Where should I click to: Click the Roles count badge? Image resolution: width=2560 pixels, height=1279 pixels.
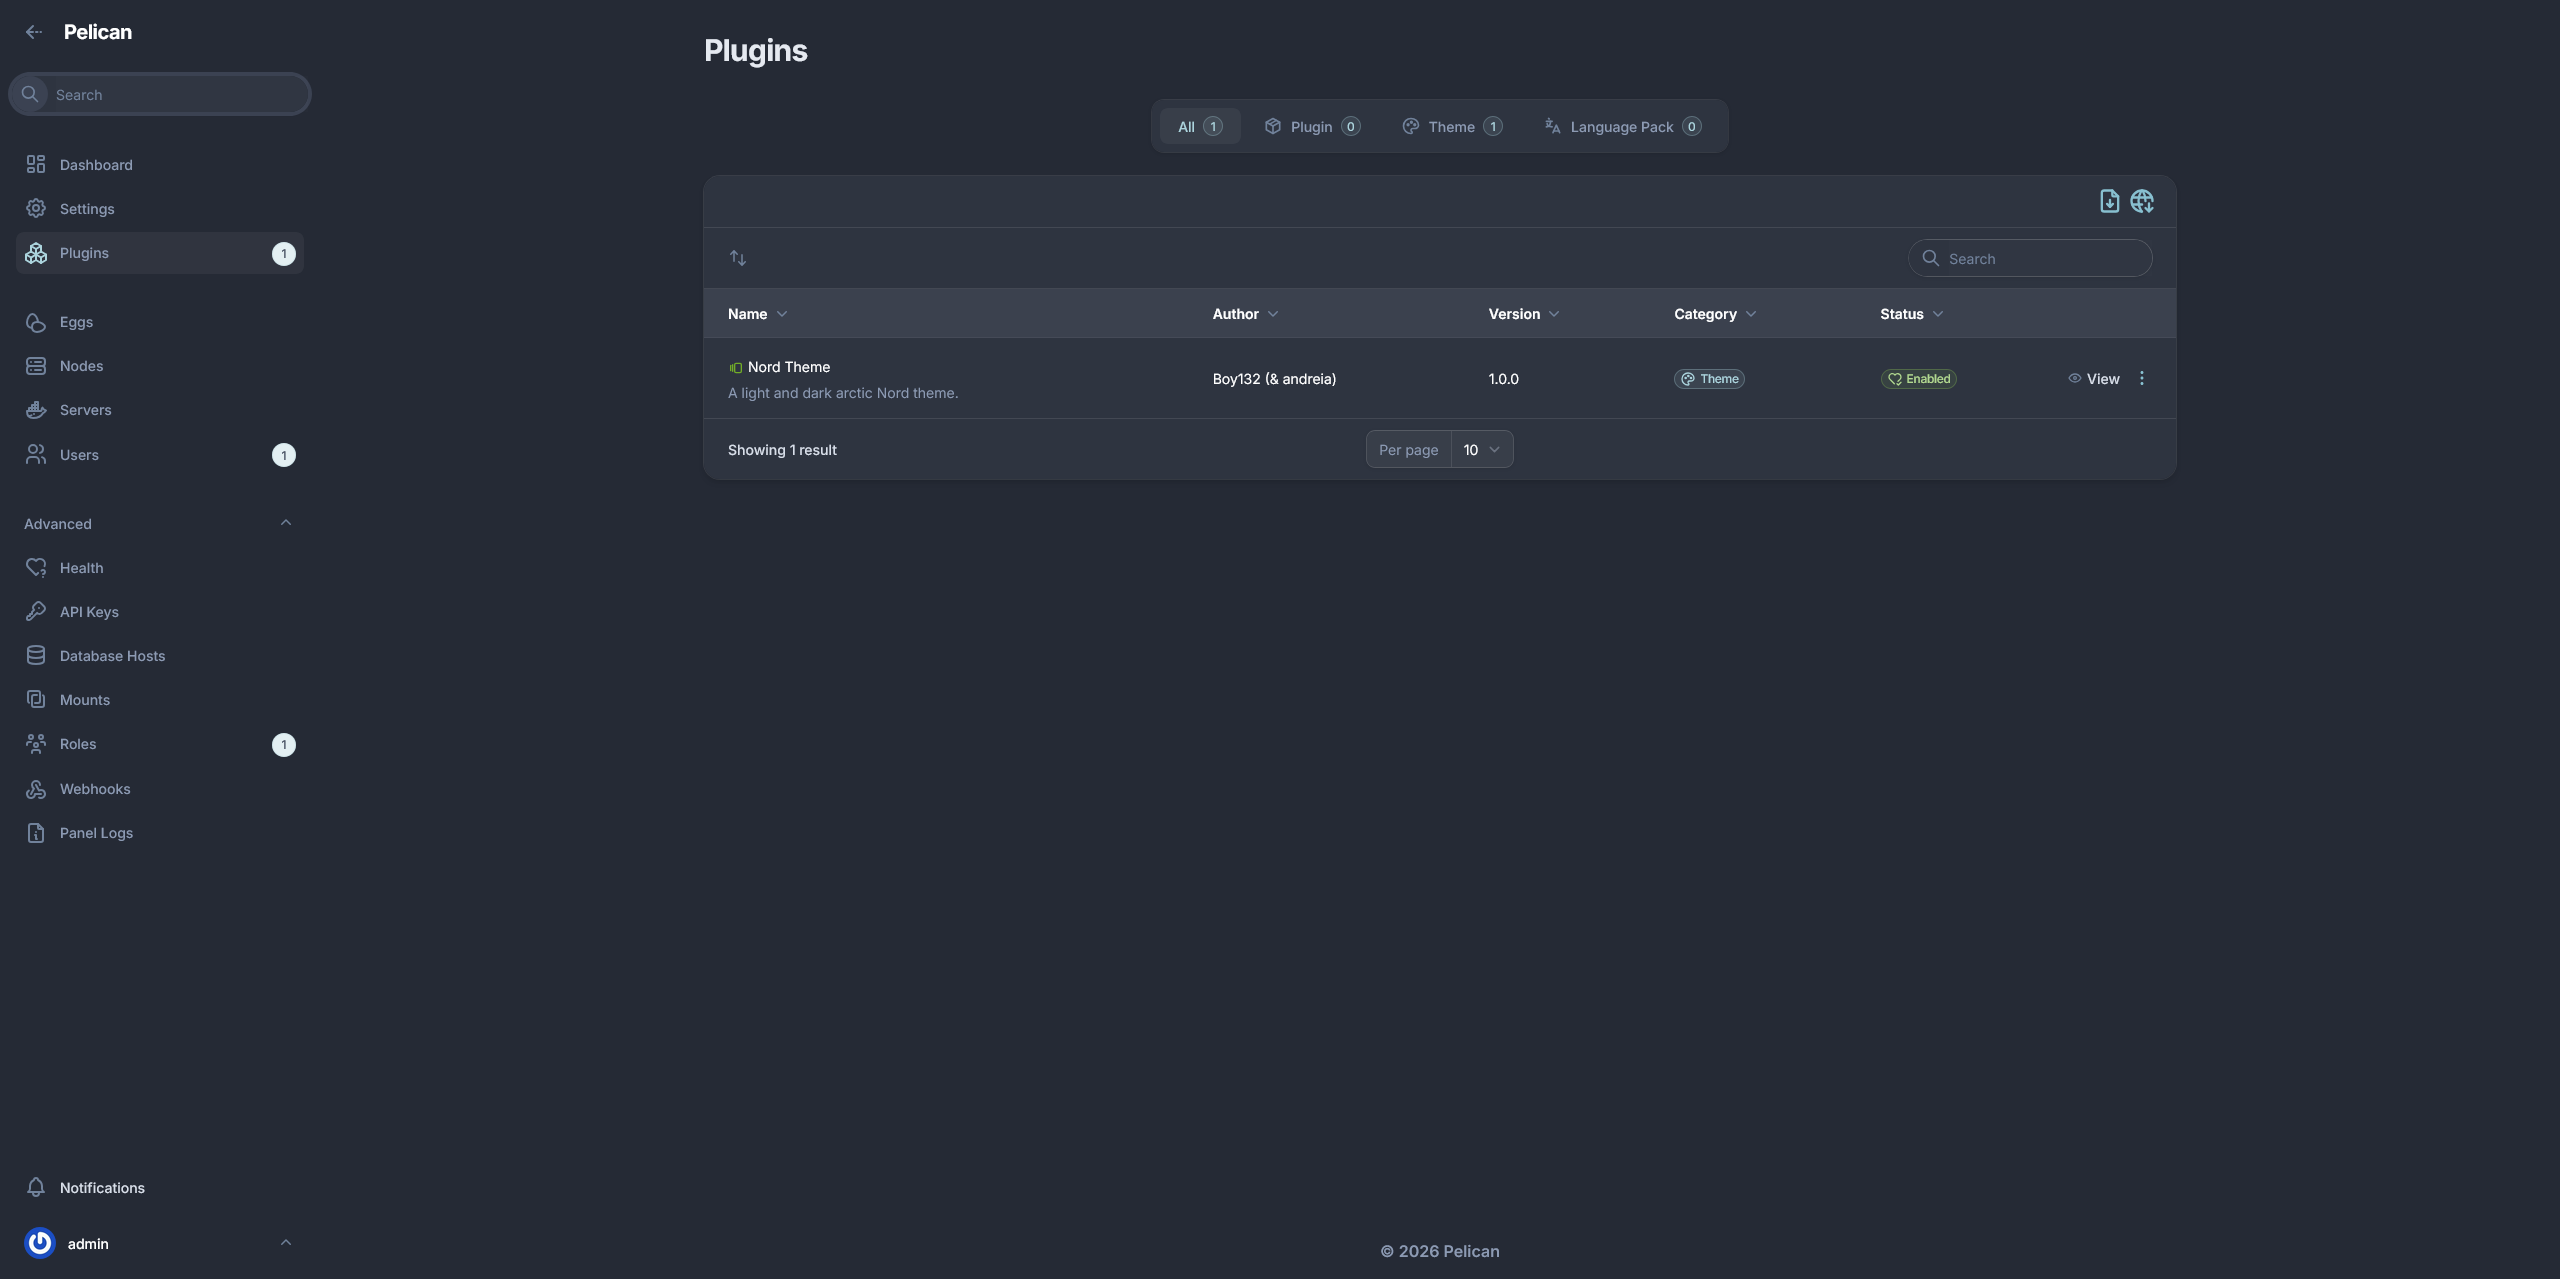tap(284, 745)
